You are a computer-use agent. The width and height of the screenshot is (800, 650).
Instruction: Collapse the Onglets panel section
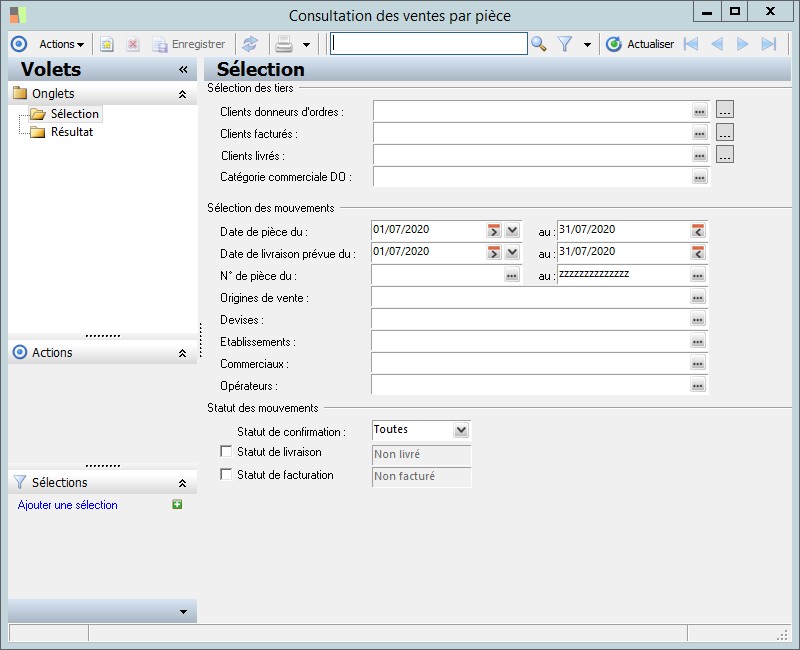pos(182,94)
